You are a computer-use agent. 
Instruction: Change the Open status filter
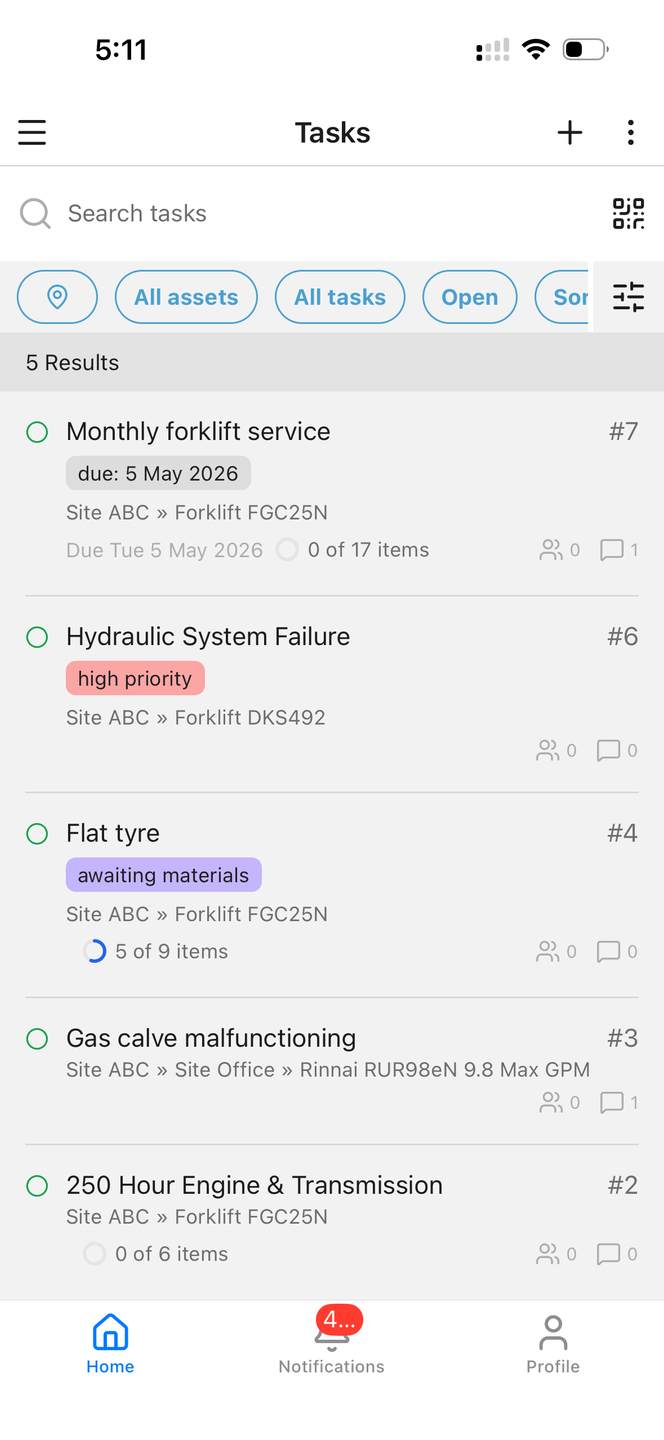coord(469,297)
